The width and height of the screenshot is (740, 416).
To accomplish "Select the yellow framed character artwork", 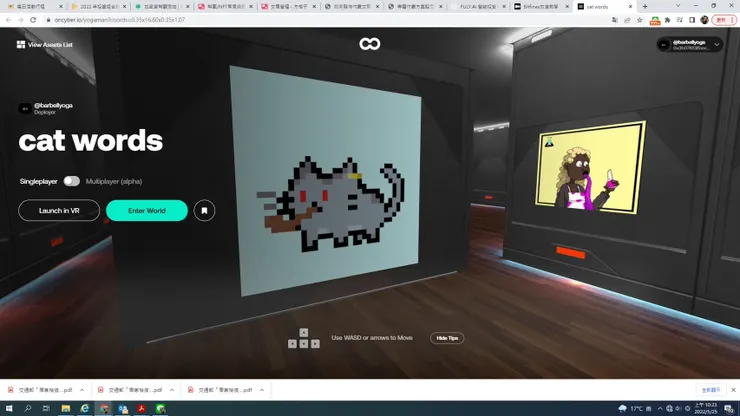I will coord(590,168).
